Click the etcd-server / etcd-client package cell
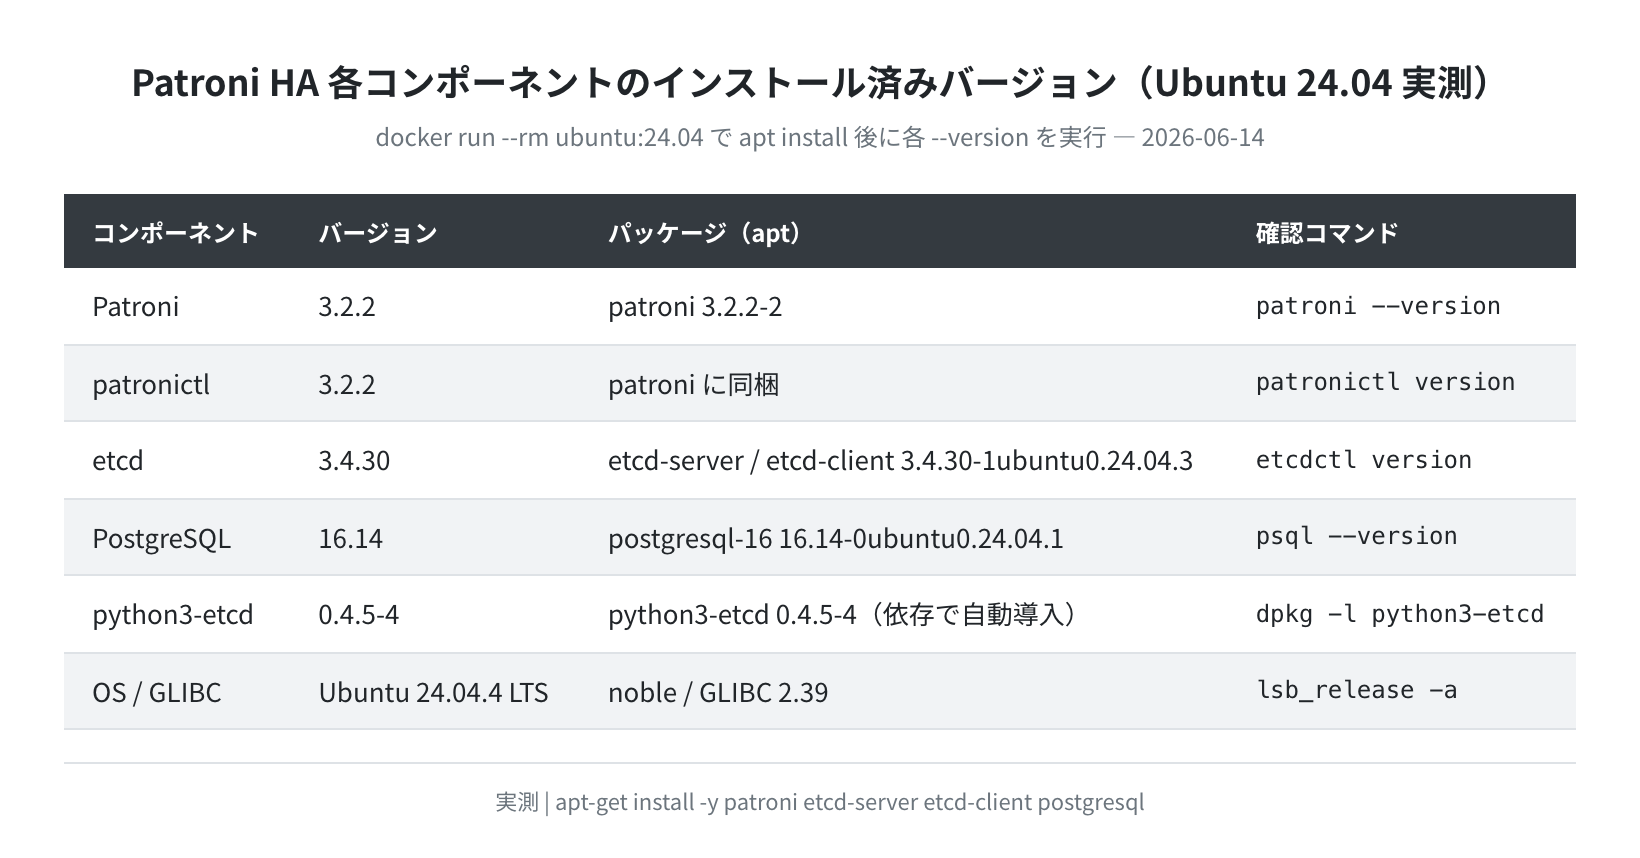 [900, 460]
